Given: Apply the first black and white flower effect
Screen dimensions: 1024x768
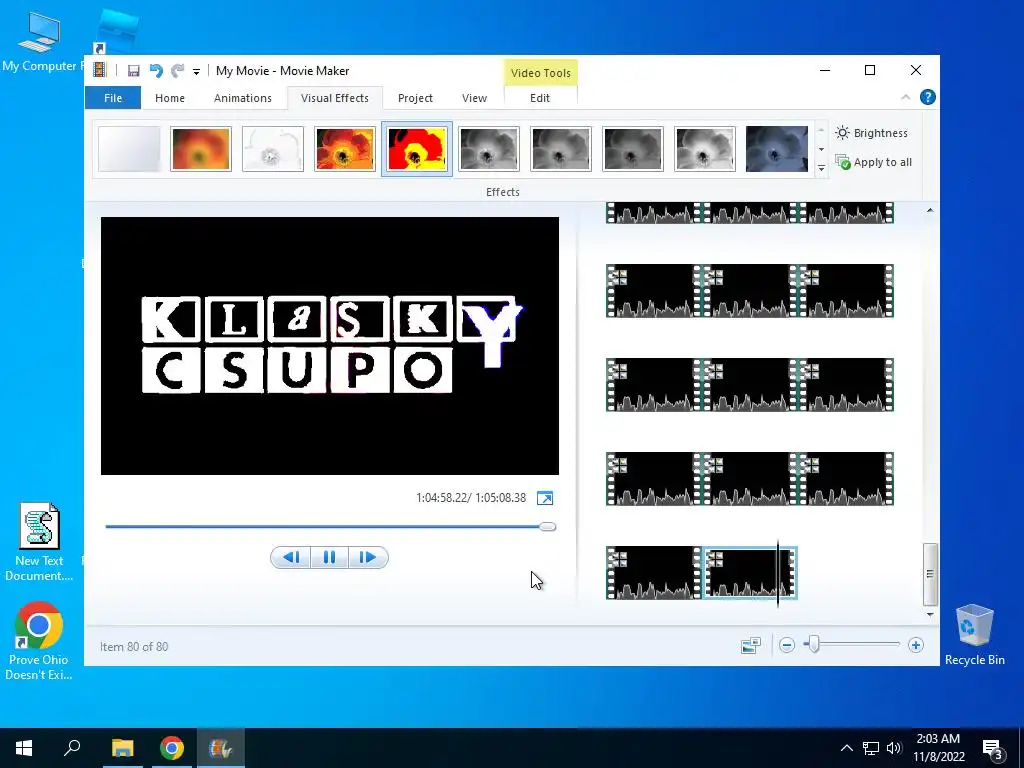Looking at the screenshot, I should (489, 149).
